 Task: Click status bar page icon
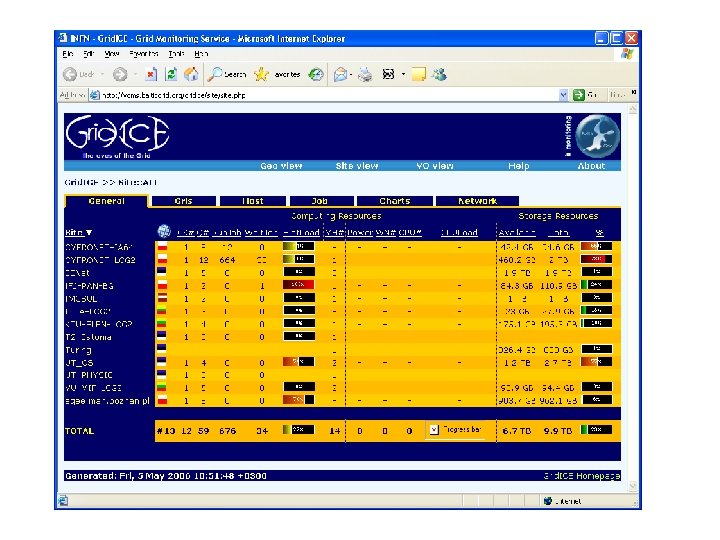(63, 501)
